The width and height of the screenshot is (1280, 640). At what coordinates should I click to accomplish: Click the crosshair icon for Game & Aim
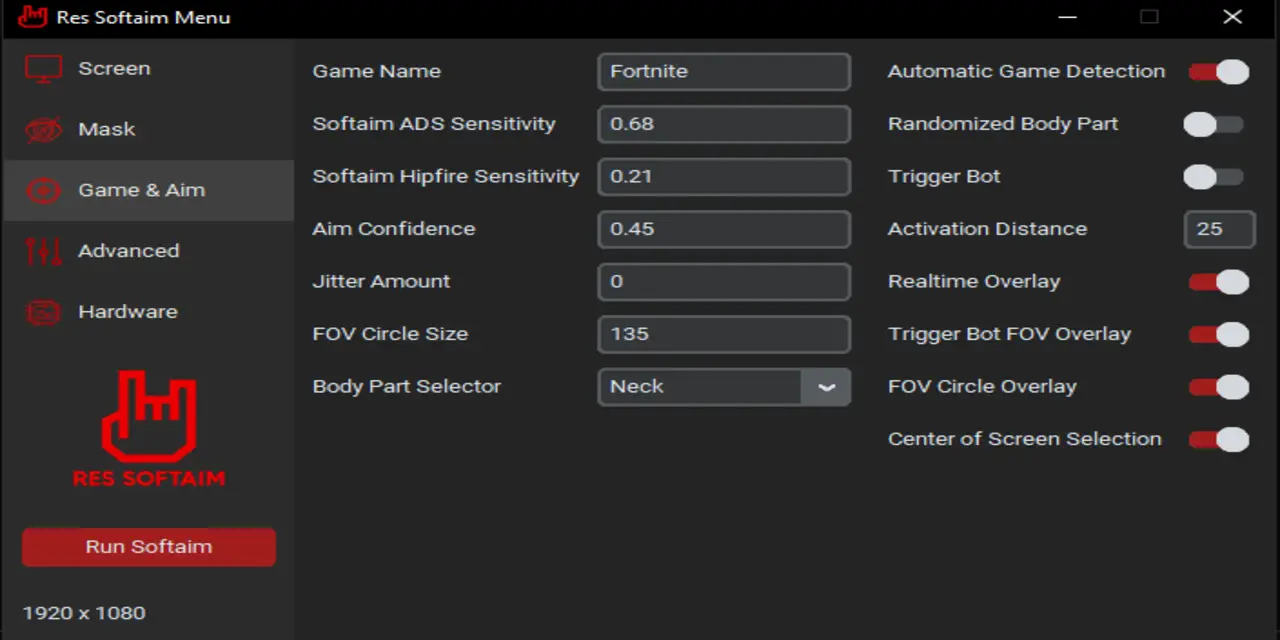click(42, 190)
